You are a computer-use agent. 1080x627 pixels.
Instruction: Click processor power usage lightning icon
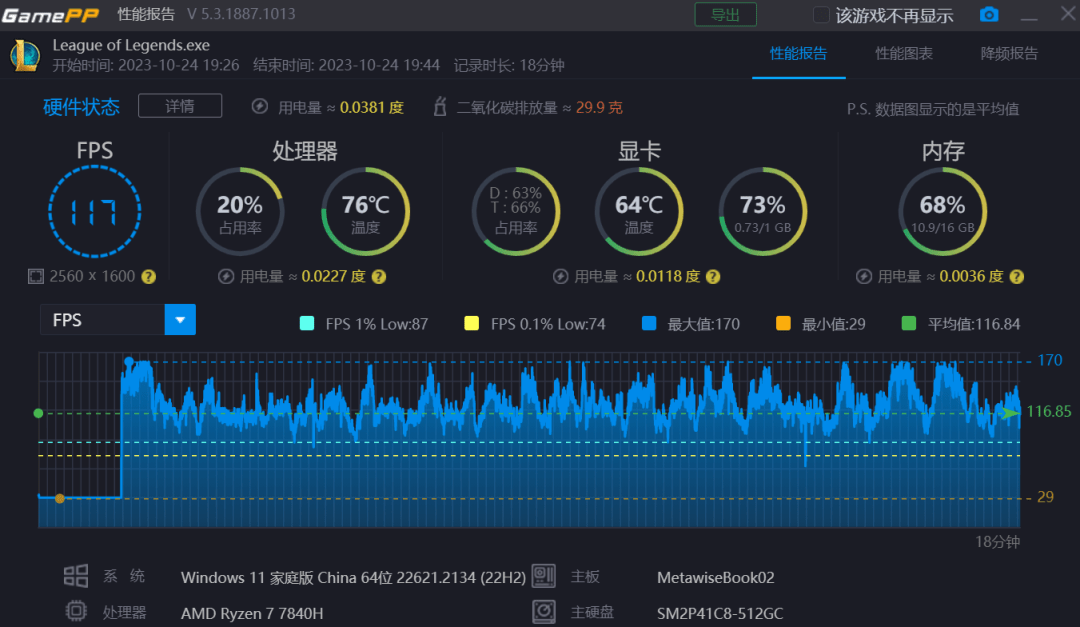click(226, 277)
